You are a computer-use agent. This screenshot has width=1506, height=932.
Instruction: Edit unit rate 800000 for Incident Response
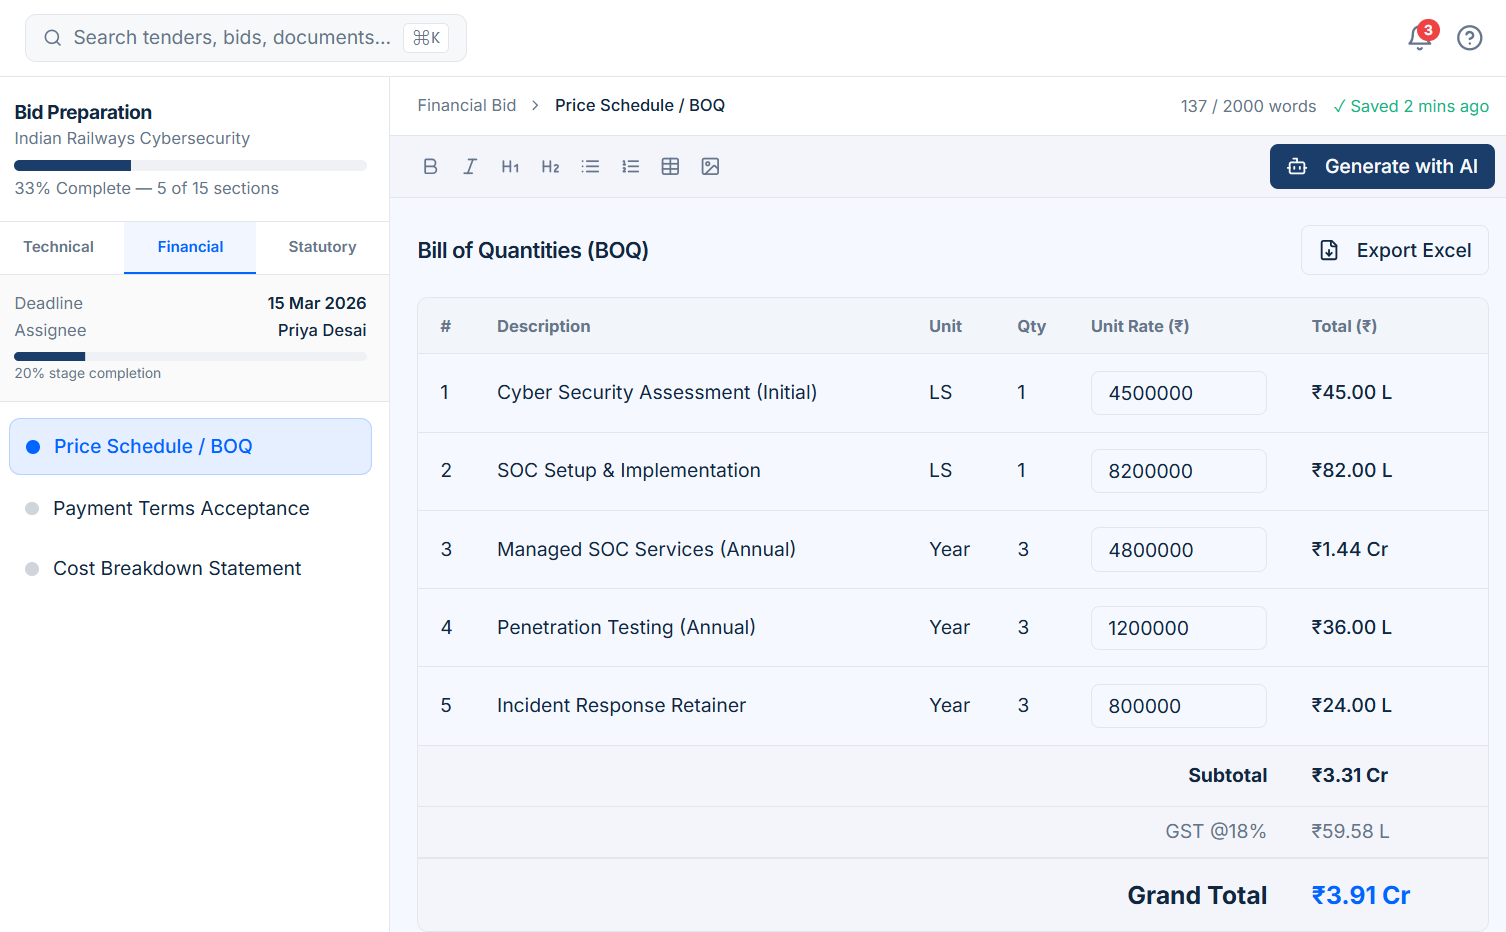pos(1178,706)
